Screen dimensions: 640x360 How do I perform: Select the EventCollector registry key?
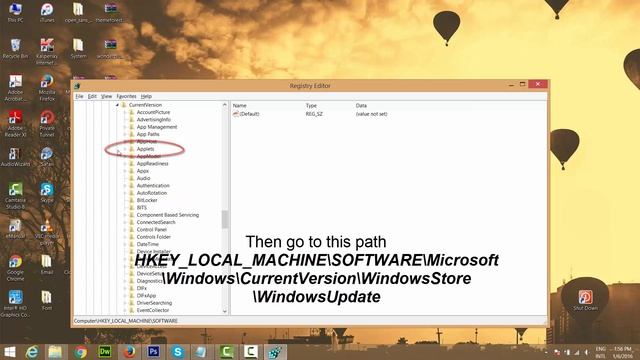click(153, 311)
